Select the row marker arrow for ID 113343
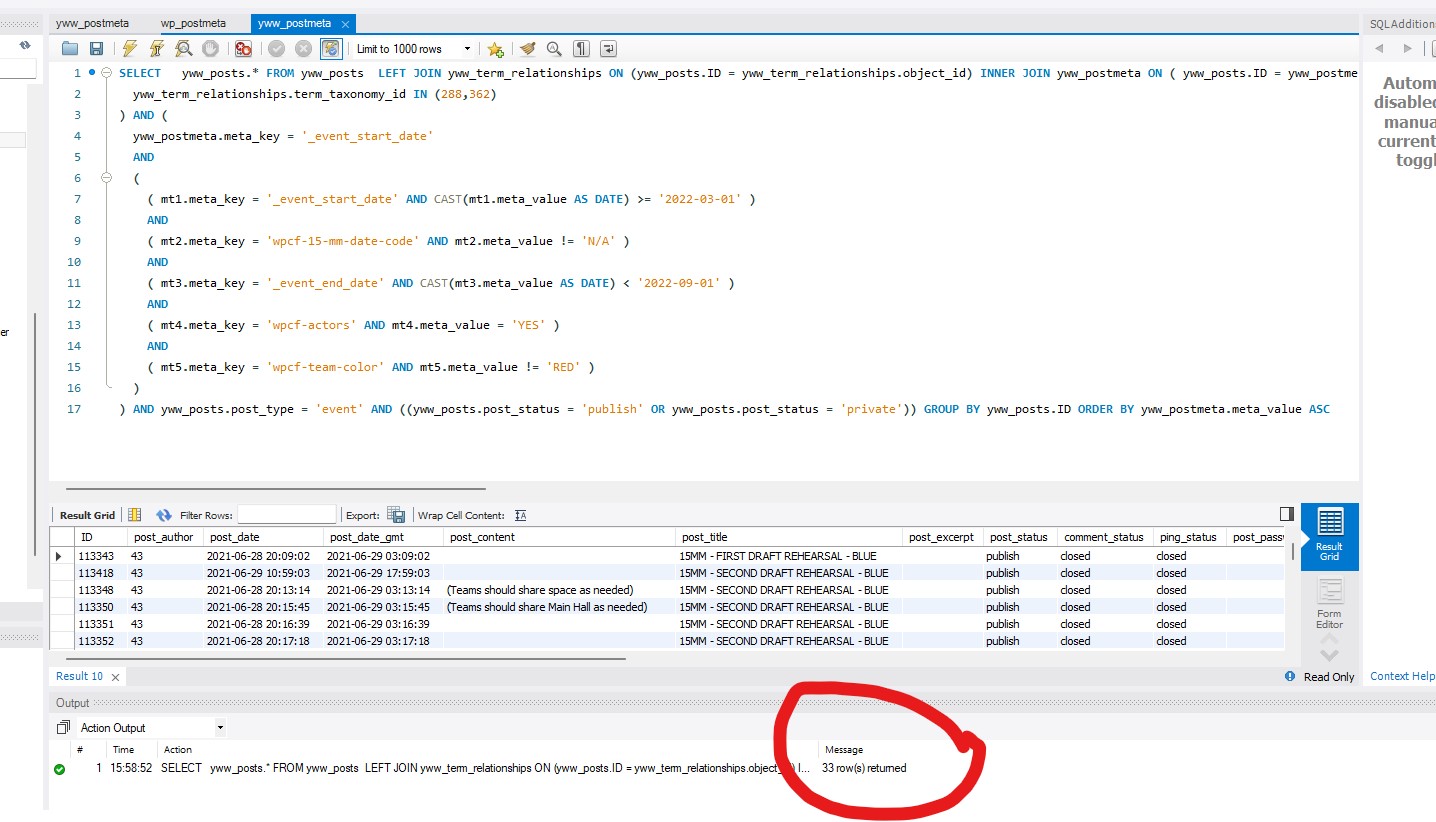Screen dimensions: 1436x822 (x=59, y=556)
